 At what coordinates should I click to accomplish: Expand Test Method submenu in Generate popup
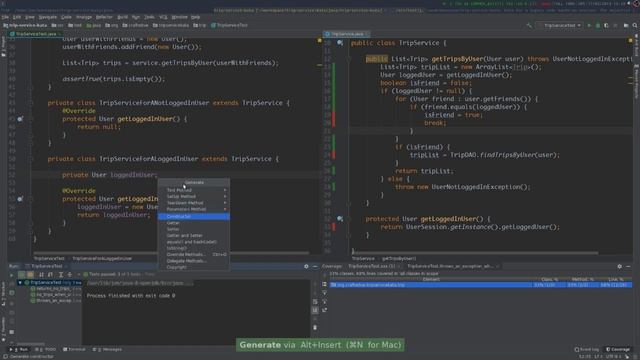click(x=194, y=190)
